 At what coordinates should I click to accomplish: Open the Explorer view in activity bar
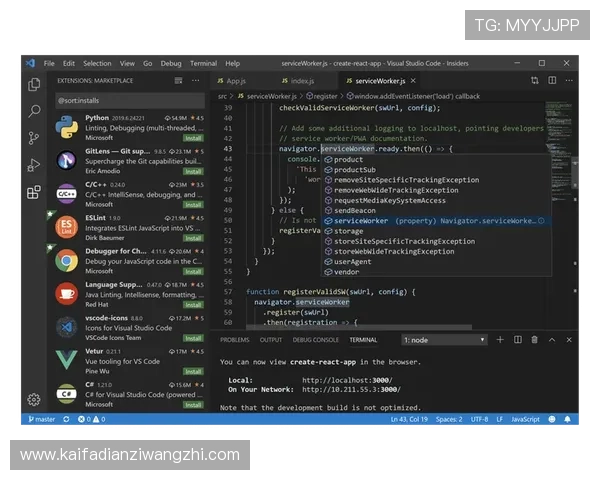pyautogui.click(x=34, y=85)
